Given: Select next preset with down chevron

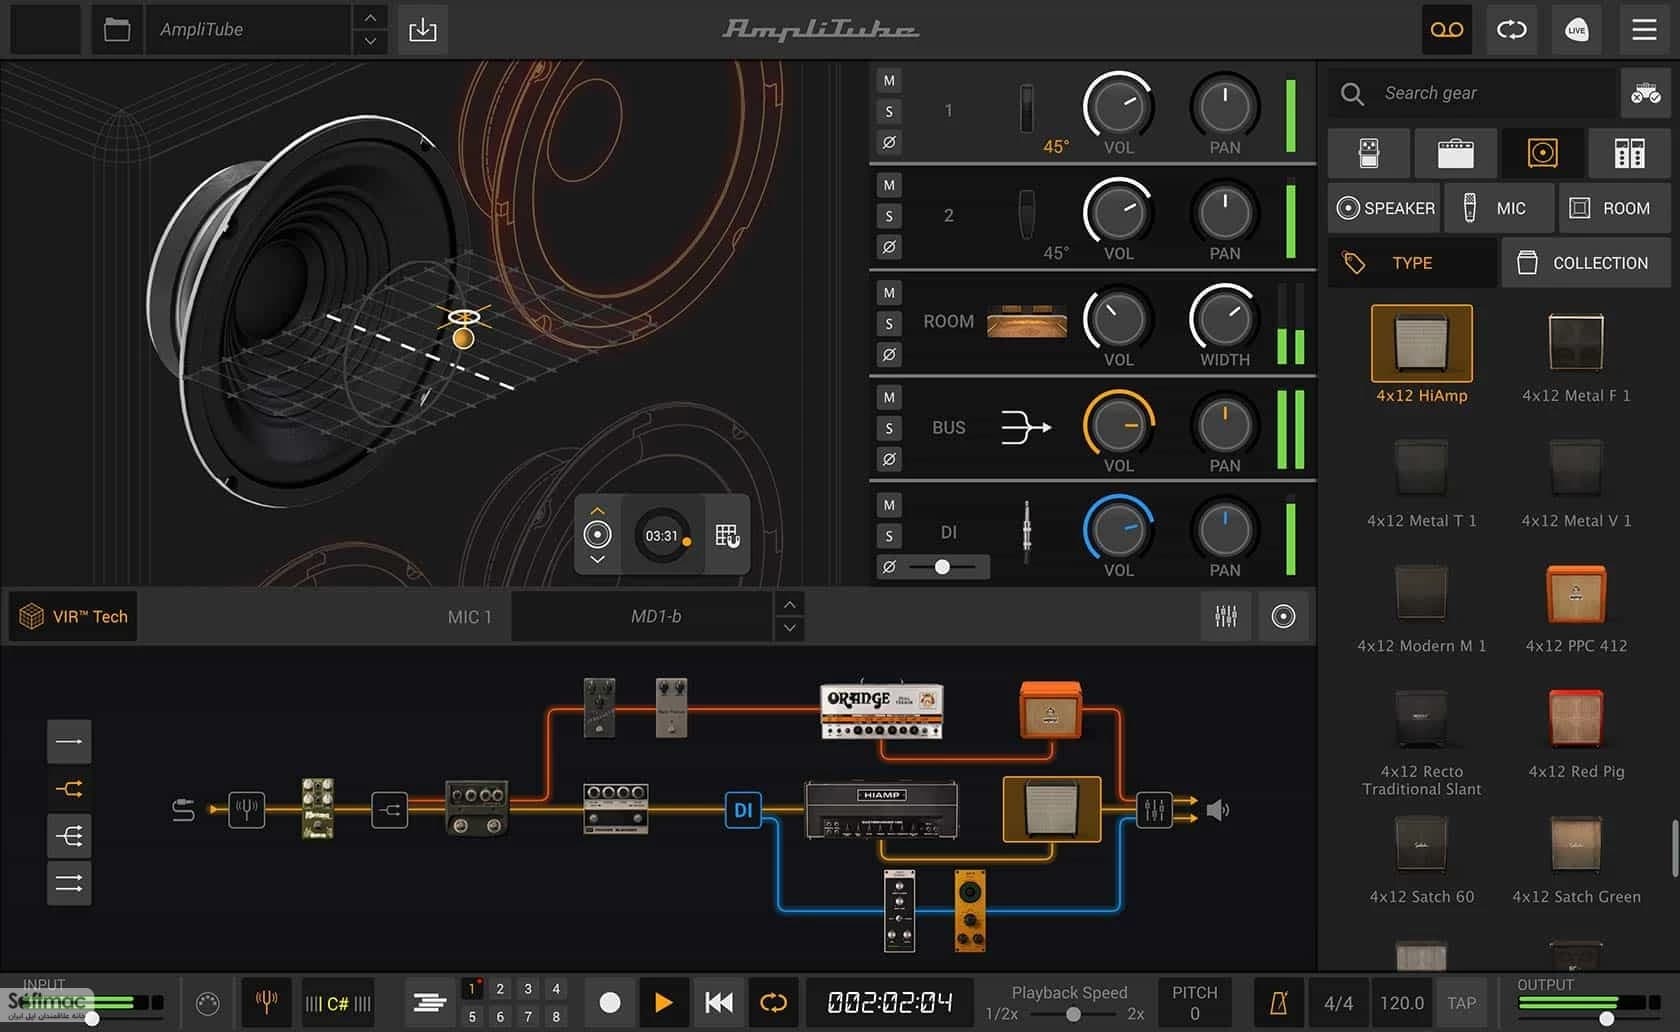Looking at the screenshot, I should 370,41.
